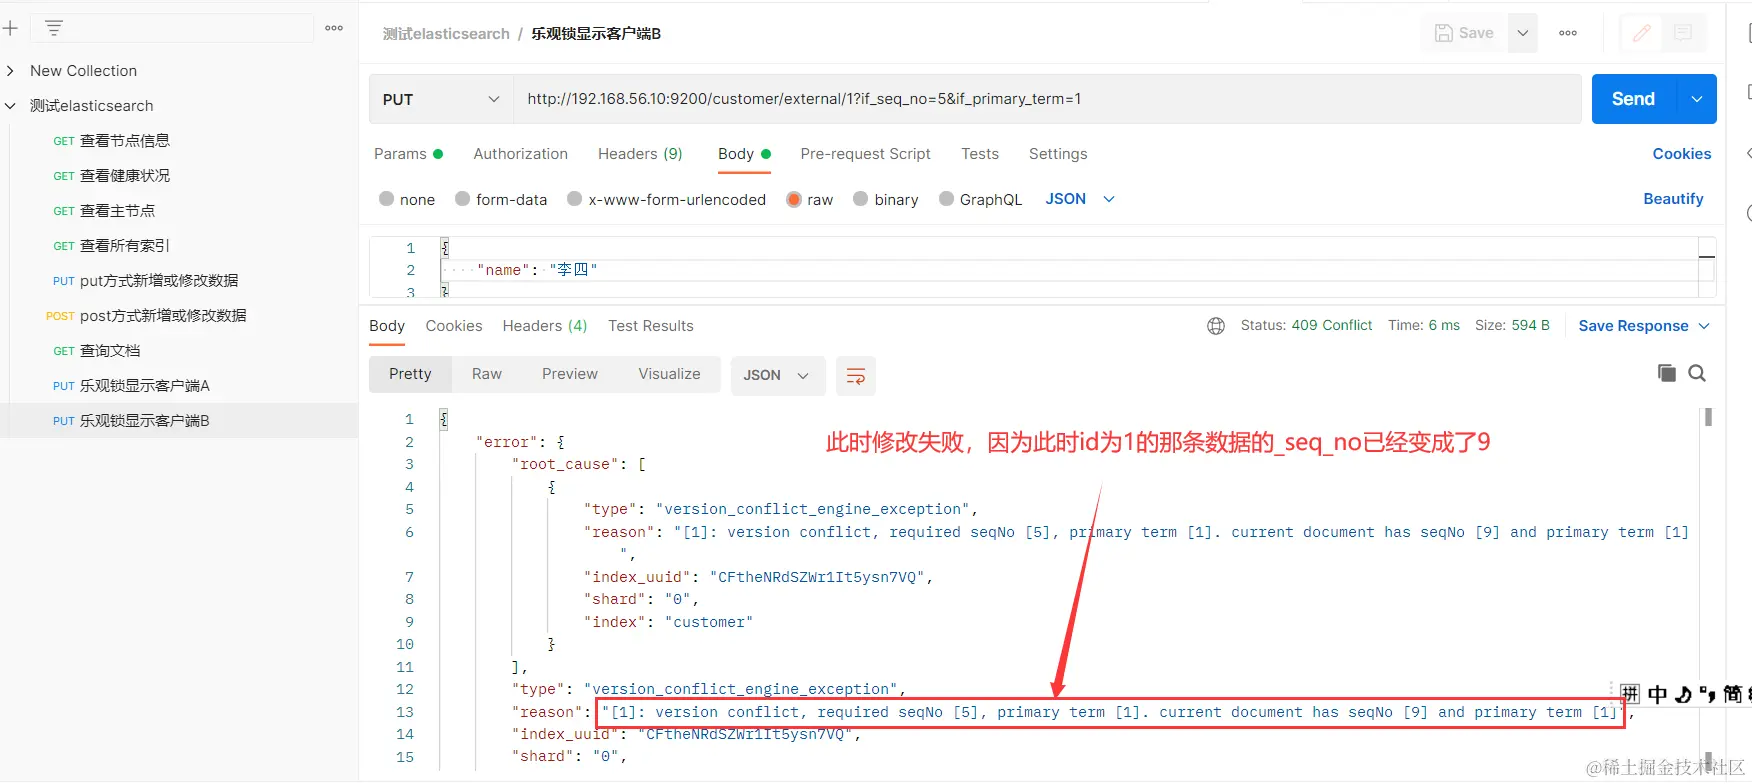Image resolution: width=1752 pixels, height=784 pixels.
Task: Open the Tests tab
Action: click(980, 154)
